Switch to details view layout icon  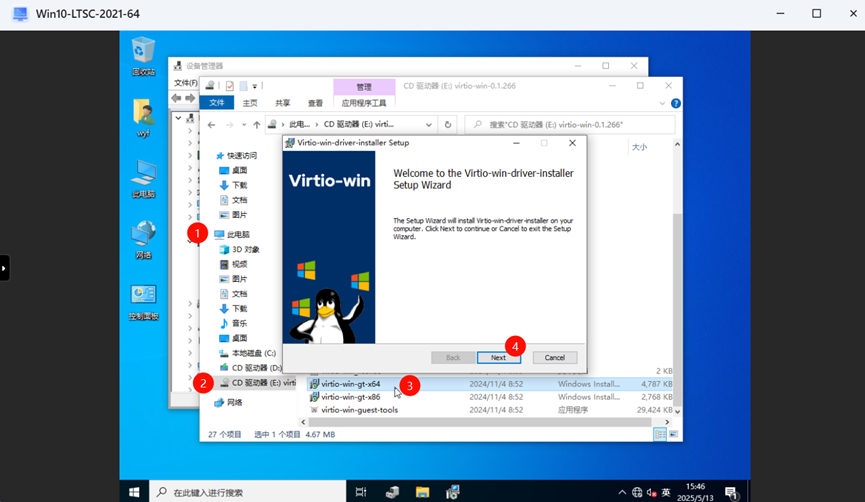pos(660,435)
